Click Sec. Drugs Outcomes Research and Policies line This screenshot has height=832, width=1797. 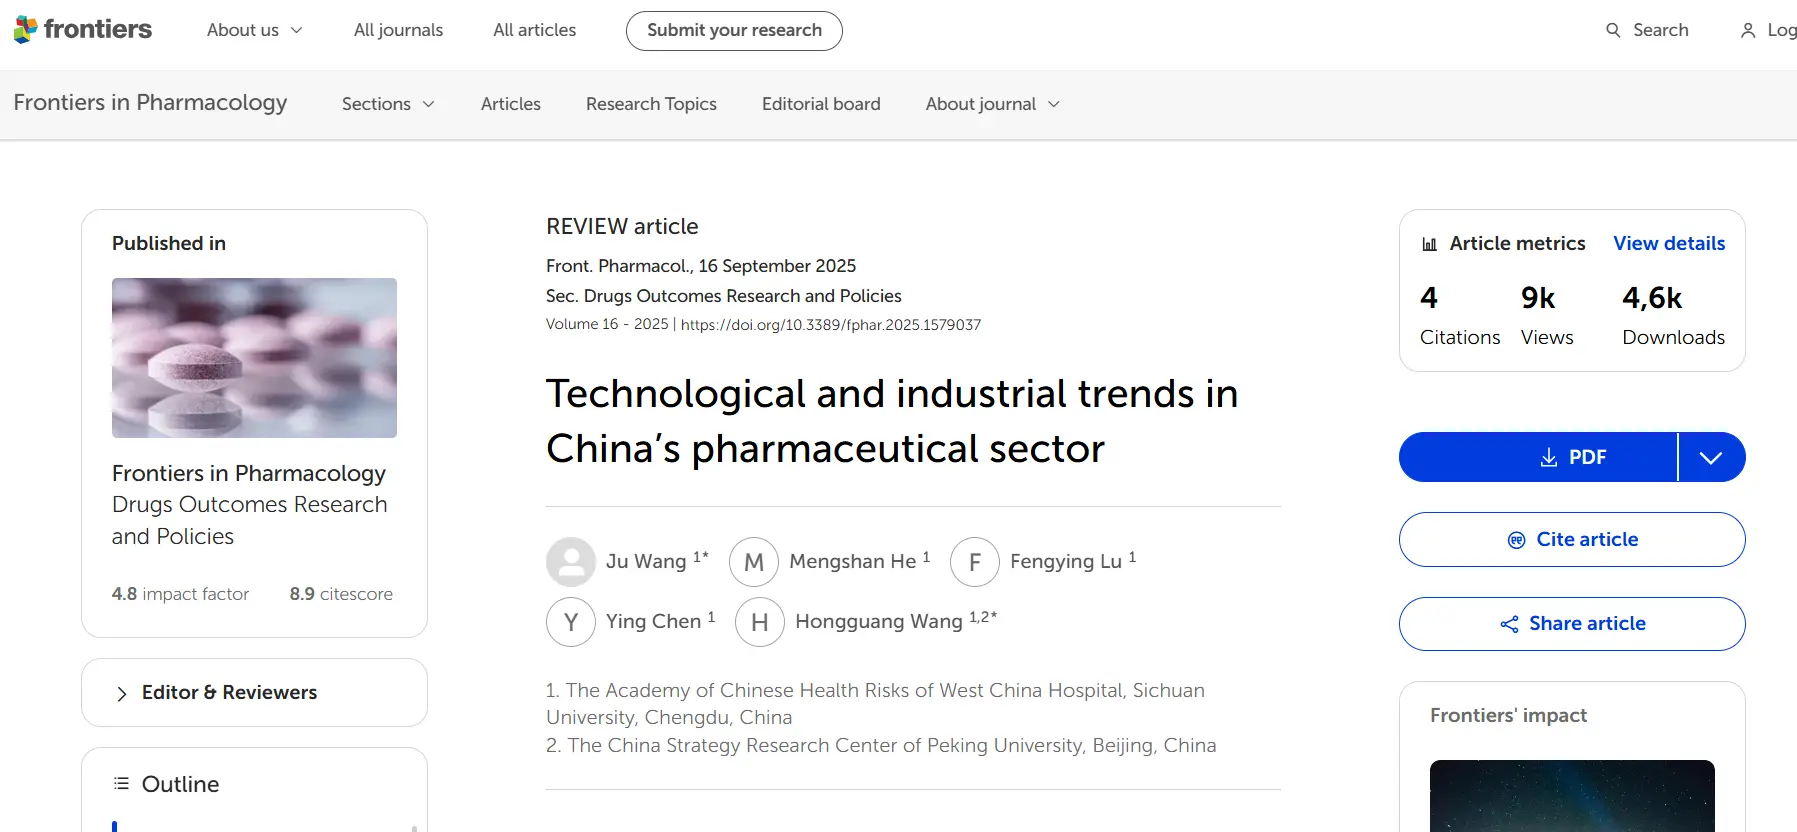click(724, 296)
